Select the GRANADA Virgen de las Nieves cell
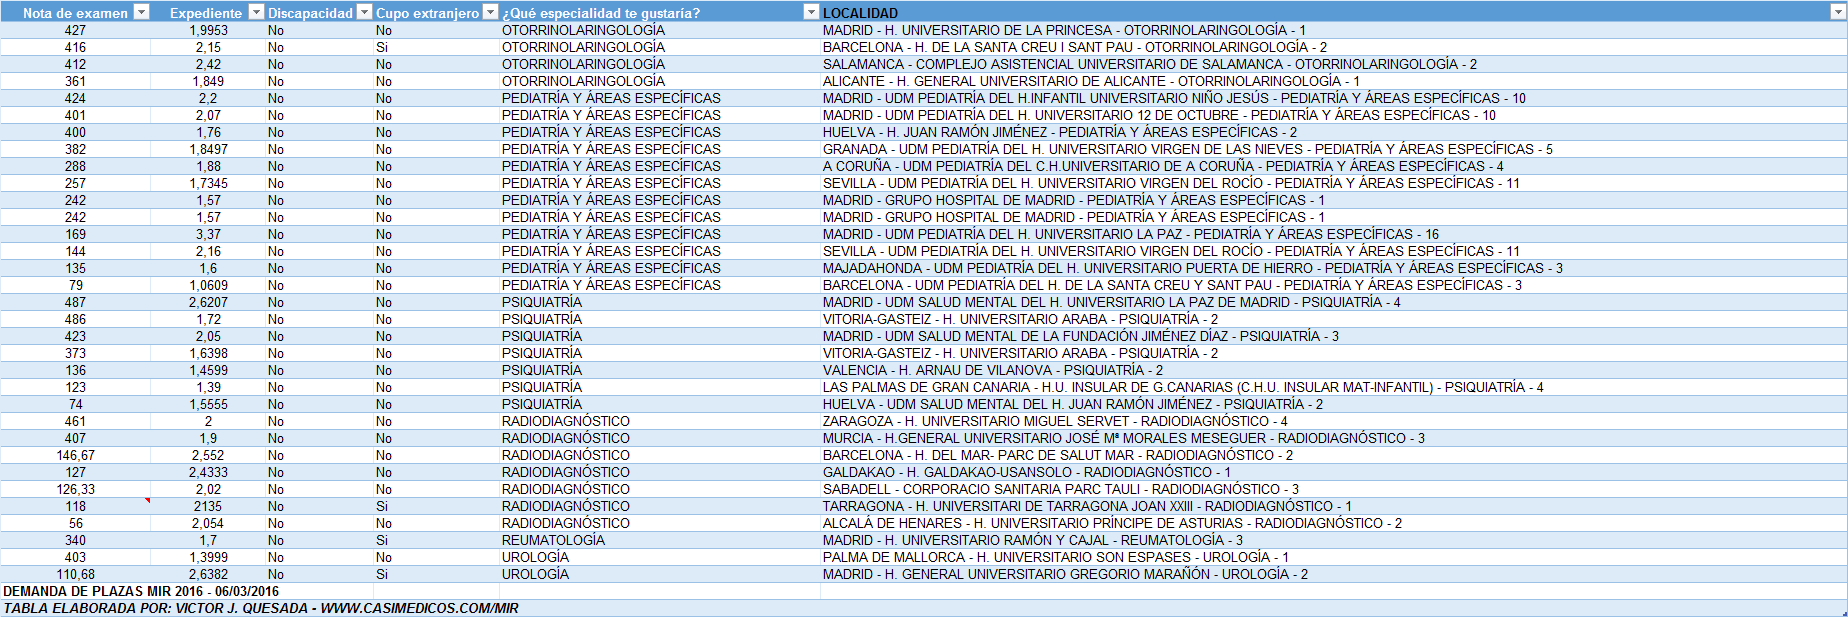 click(x=1333, y=149)
